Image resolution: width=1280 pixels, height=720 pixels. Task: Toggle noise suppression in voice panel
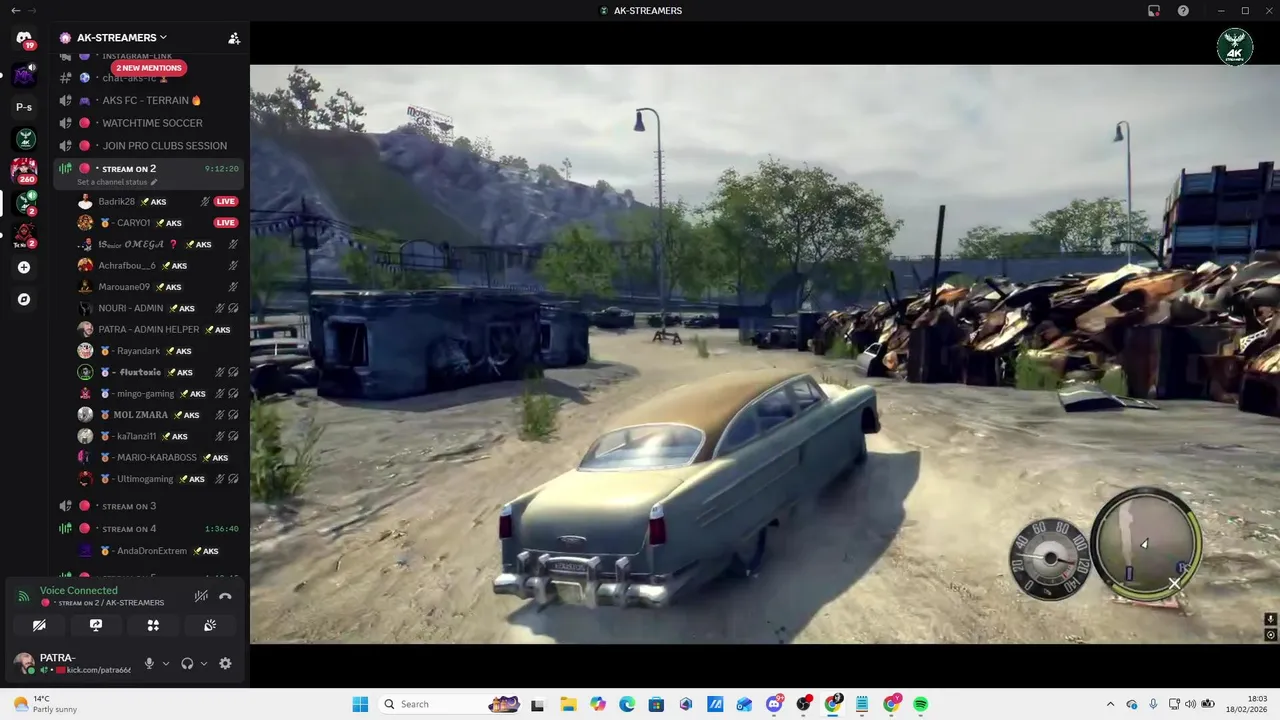201,596
